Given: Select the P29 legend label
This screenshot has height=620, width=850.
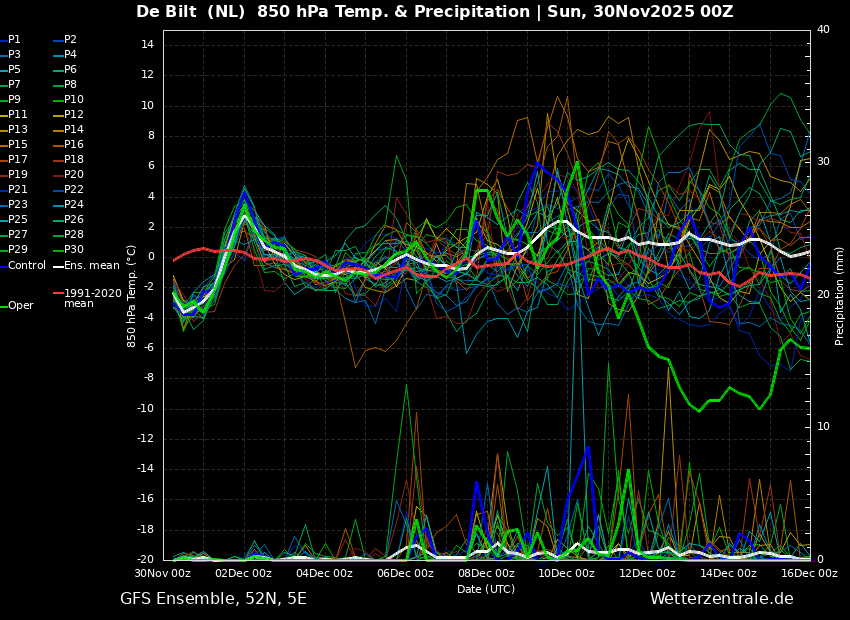Looking at the screenshot, I should tap(18, 250).
